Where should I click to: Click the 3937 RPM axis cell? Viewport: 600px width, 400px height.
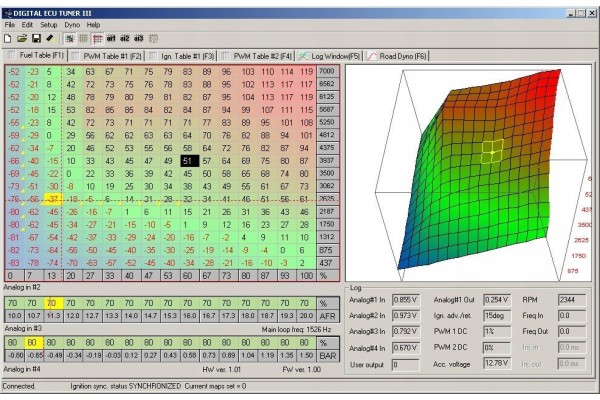[x=328, y=161]
